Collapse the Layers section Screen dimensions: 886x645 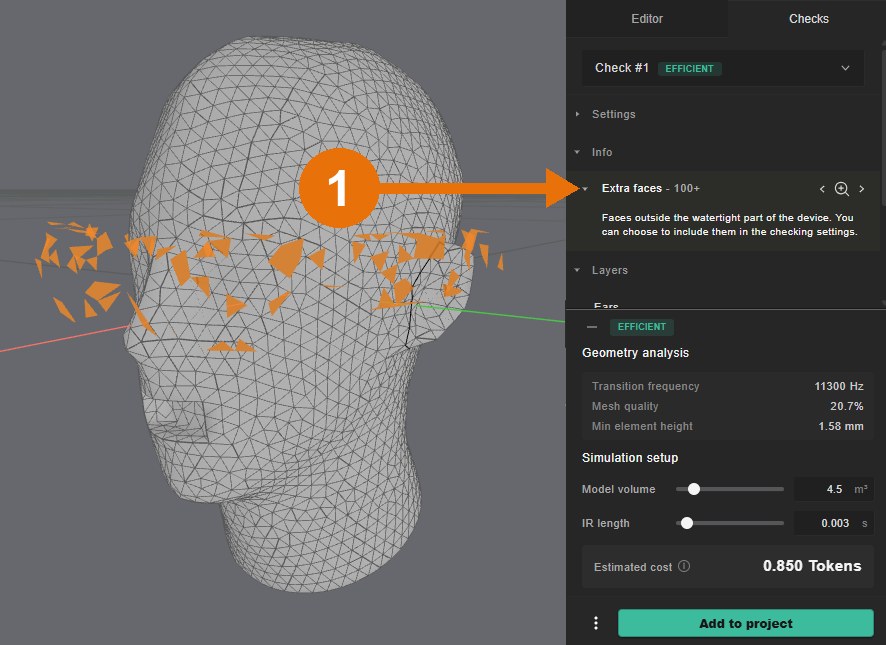(577, 270)
